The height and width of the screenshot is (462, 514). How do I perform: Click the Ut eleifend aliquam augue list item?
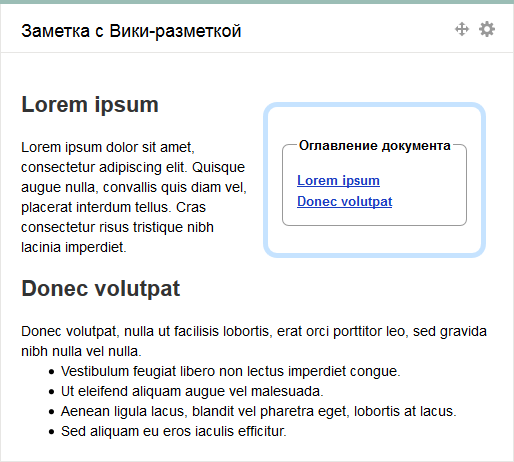[x=192, y=391]
